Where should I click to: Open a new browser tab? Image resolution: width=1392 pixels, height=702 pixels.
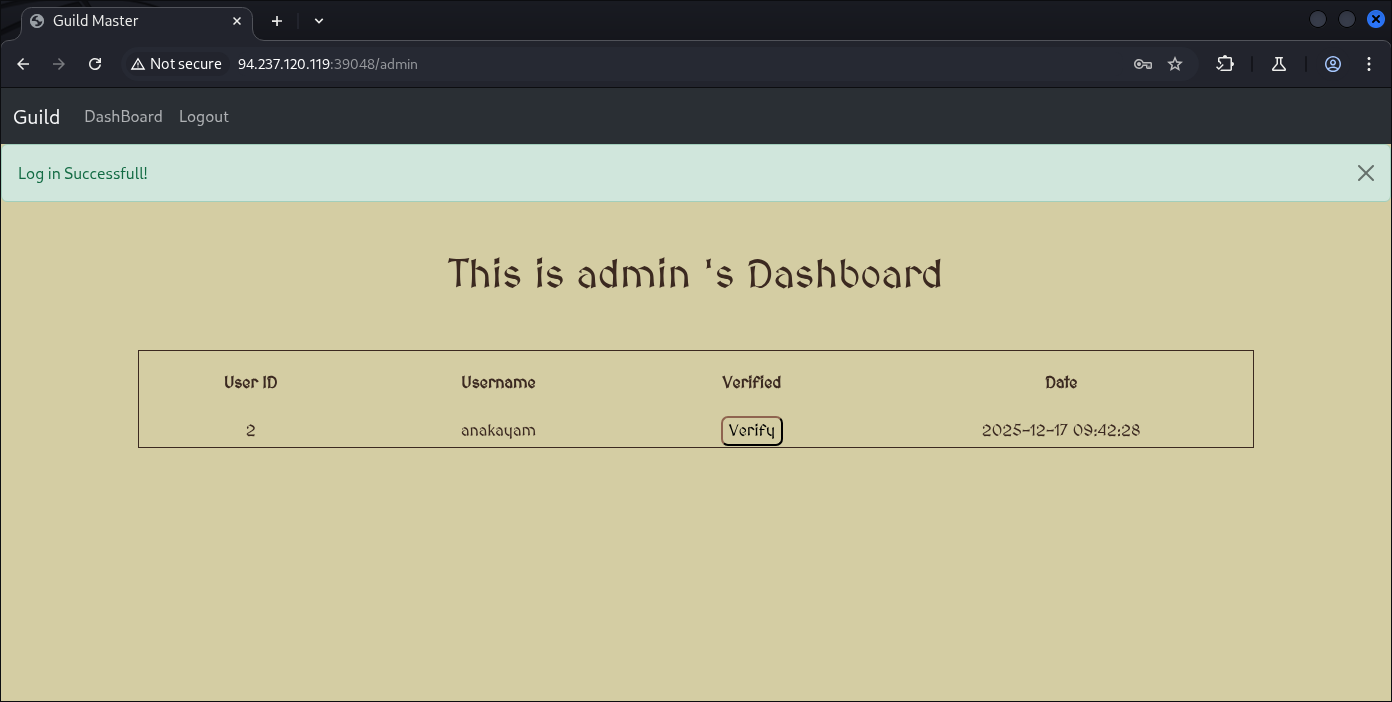[277, 20]
